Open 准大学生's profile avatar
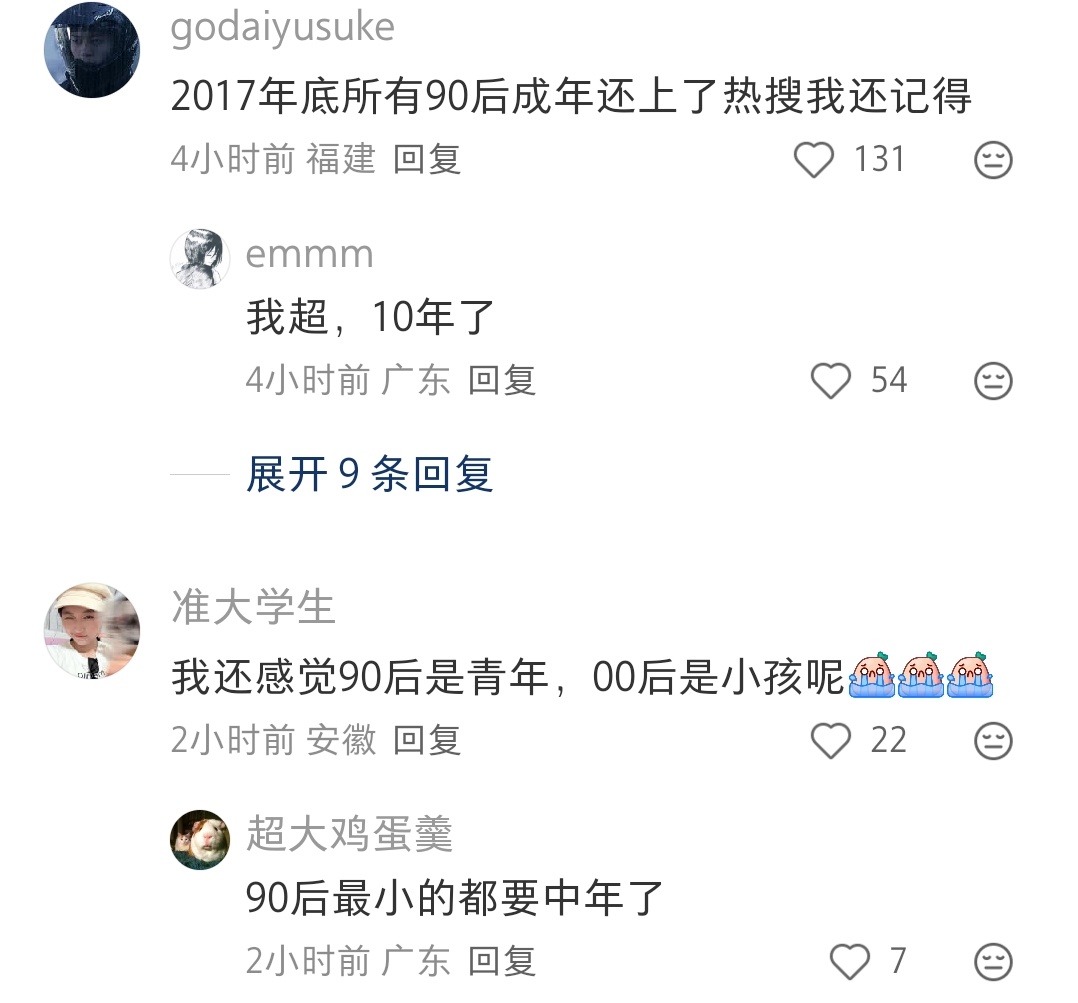 coord(92,630)
